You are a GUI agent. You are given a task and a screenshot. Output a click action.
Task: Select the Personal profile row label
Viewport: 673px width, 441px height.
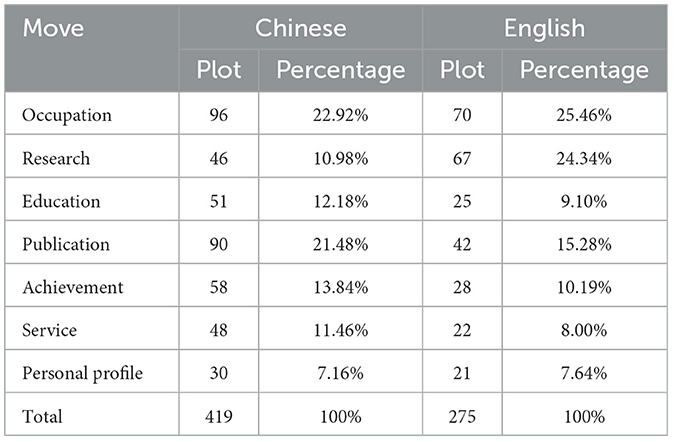[82, 373]
